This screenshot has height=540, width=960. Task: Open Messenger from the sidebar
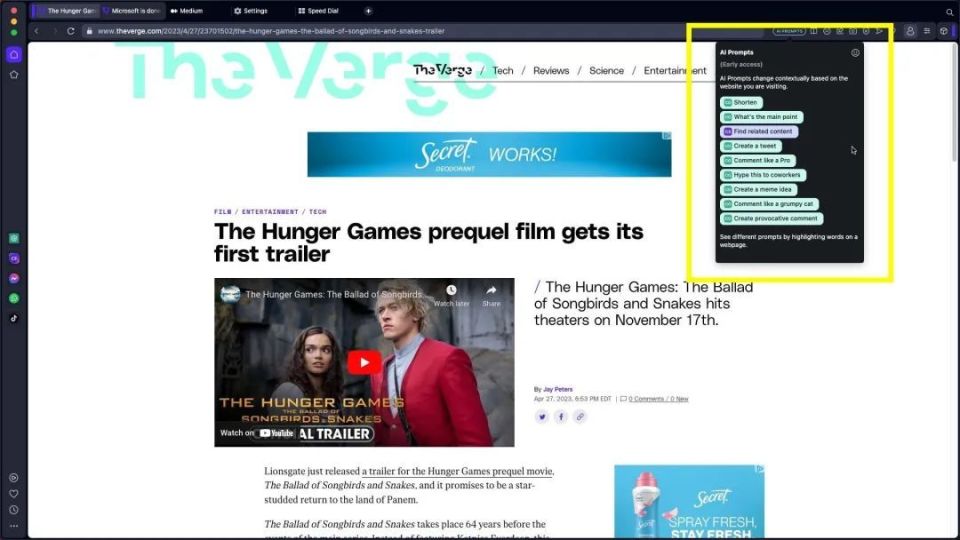(x=14, y=279)
